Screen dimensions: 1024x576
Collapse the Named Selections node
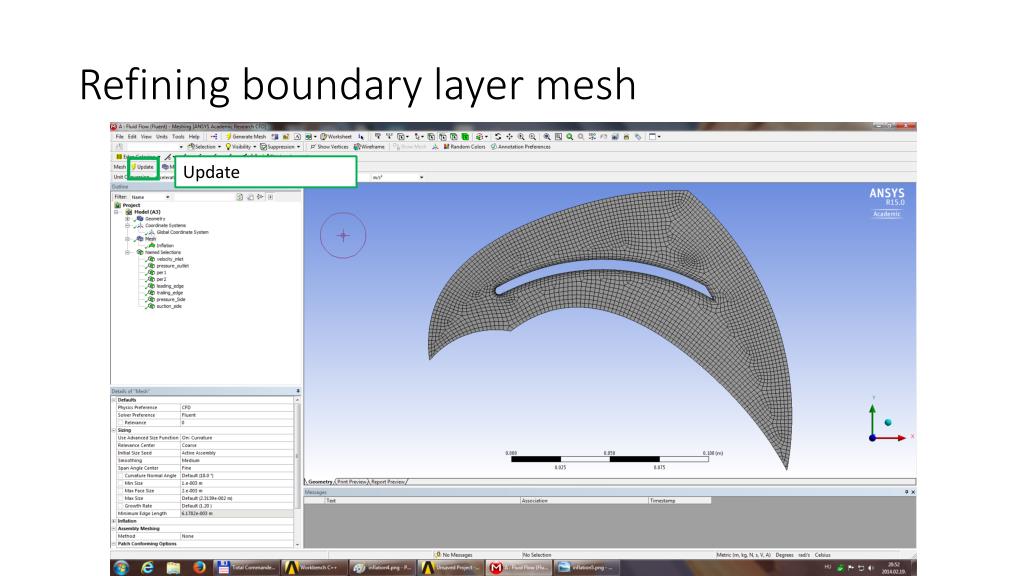click(x=128, y=252)
